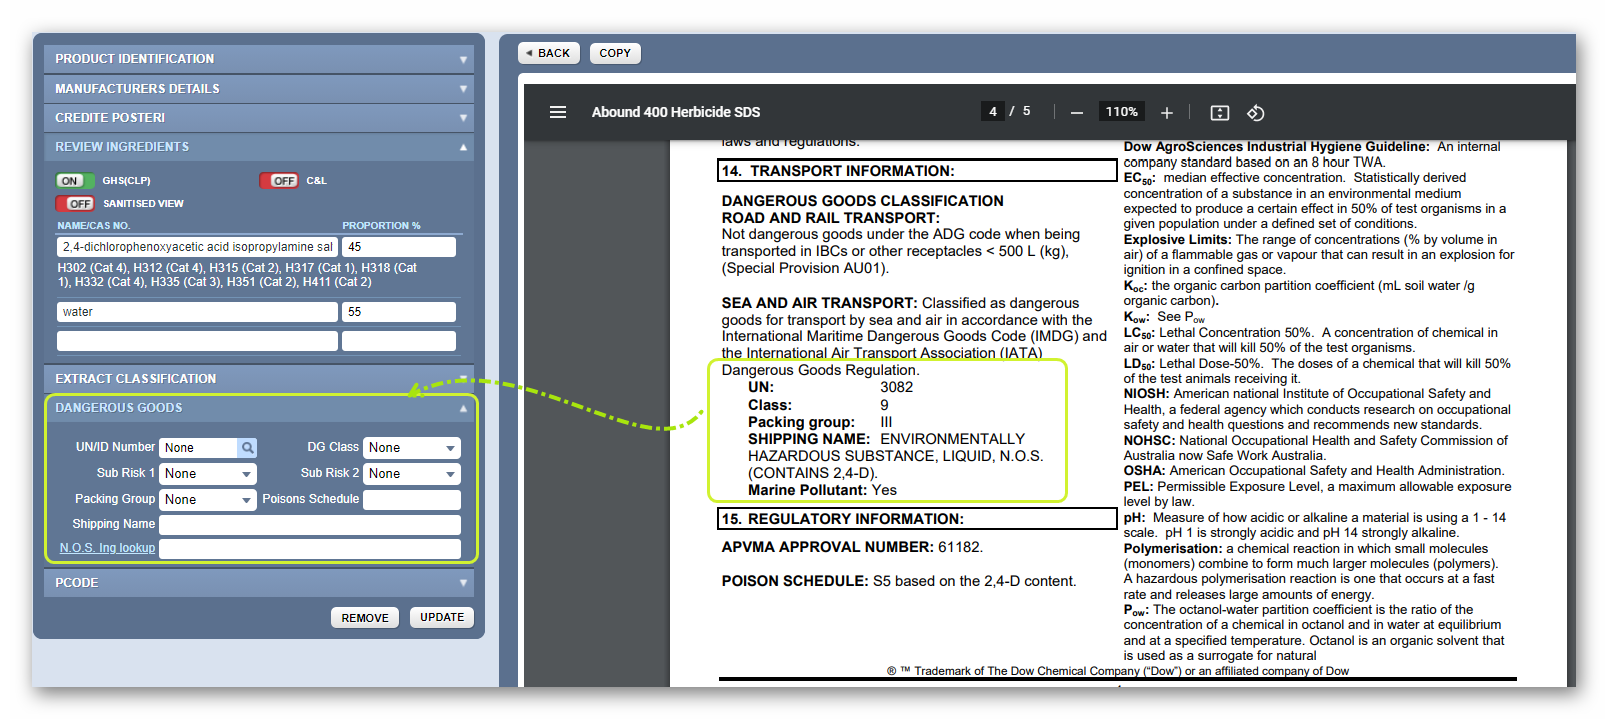Click the Shipping Name input field
The height and width of the screenshot is (719, 1608).
coord(310,525)
